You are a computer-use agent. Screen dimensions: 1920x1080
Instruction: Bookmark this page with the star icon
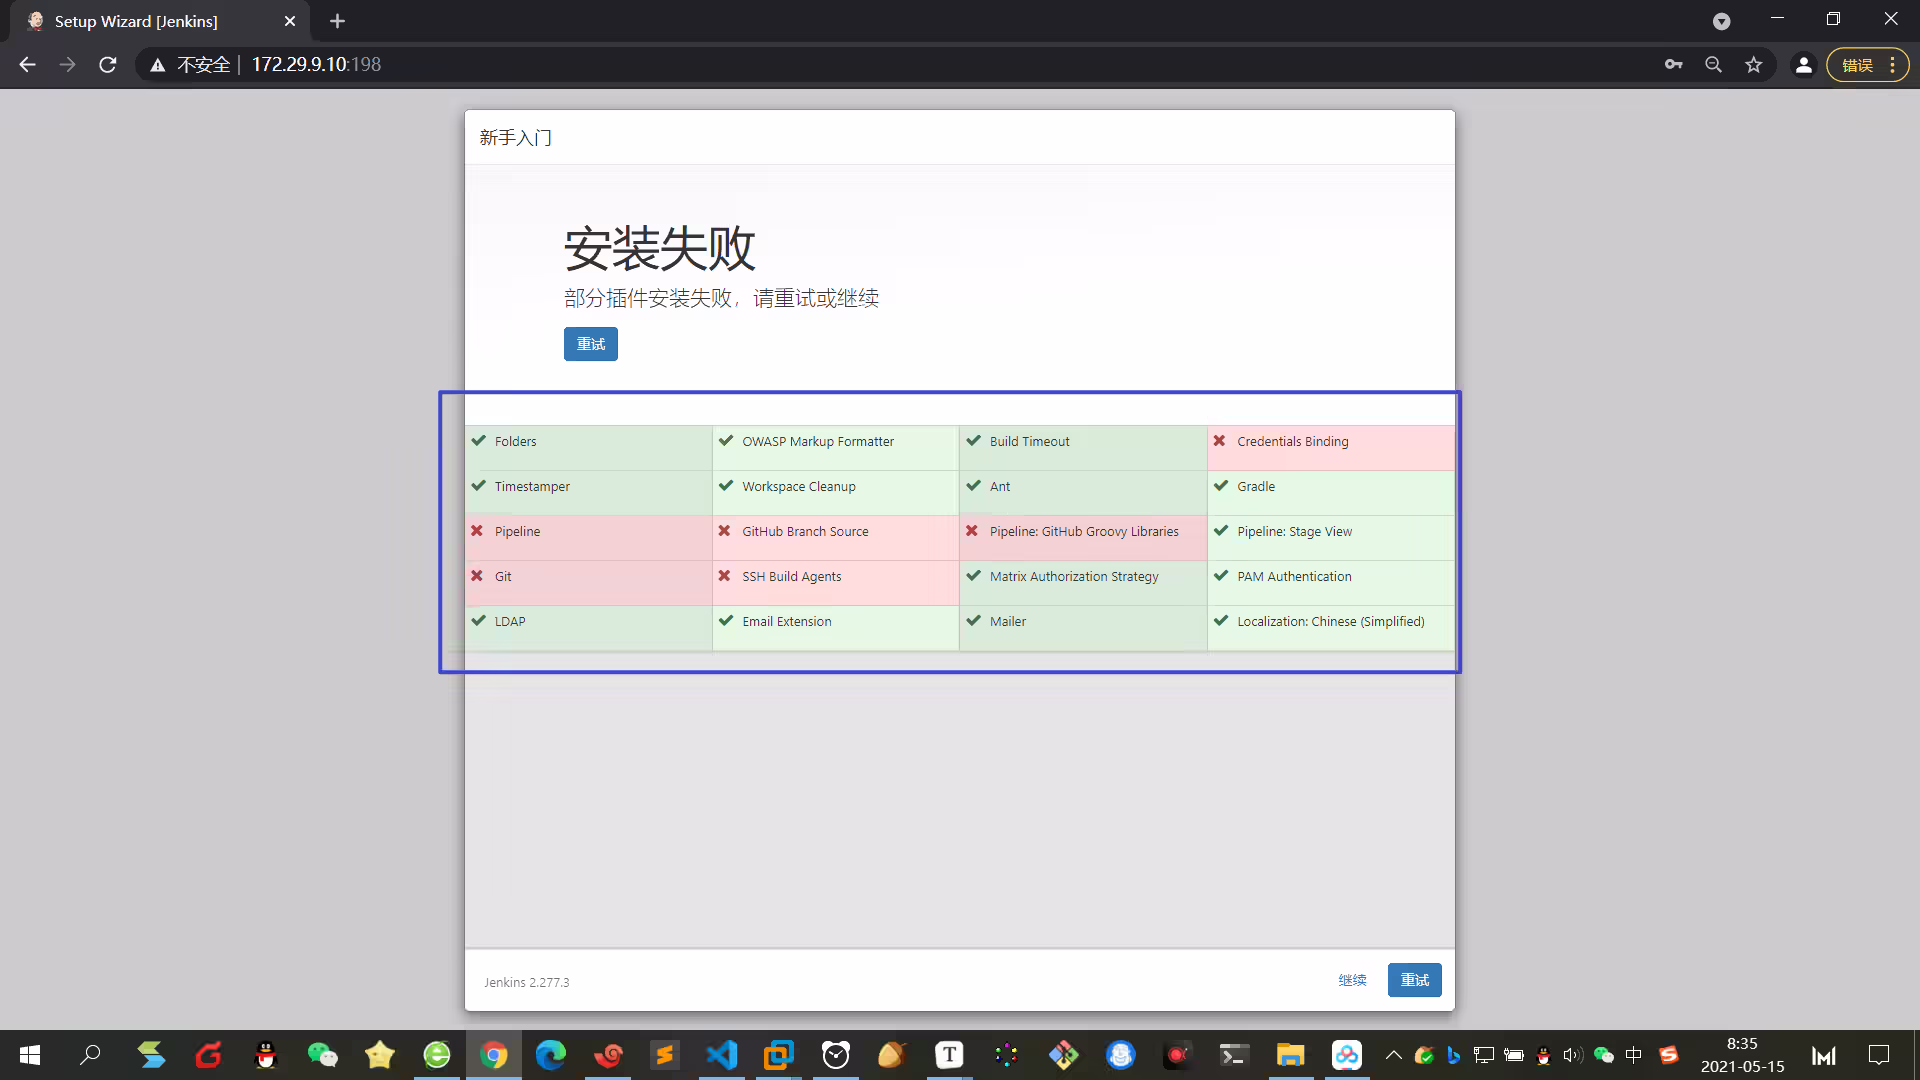tap(1753, 65)
